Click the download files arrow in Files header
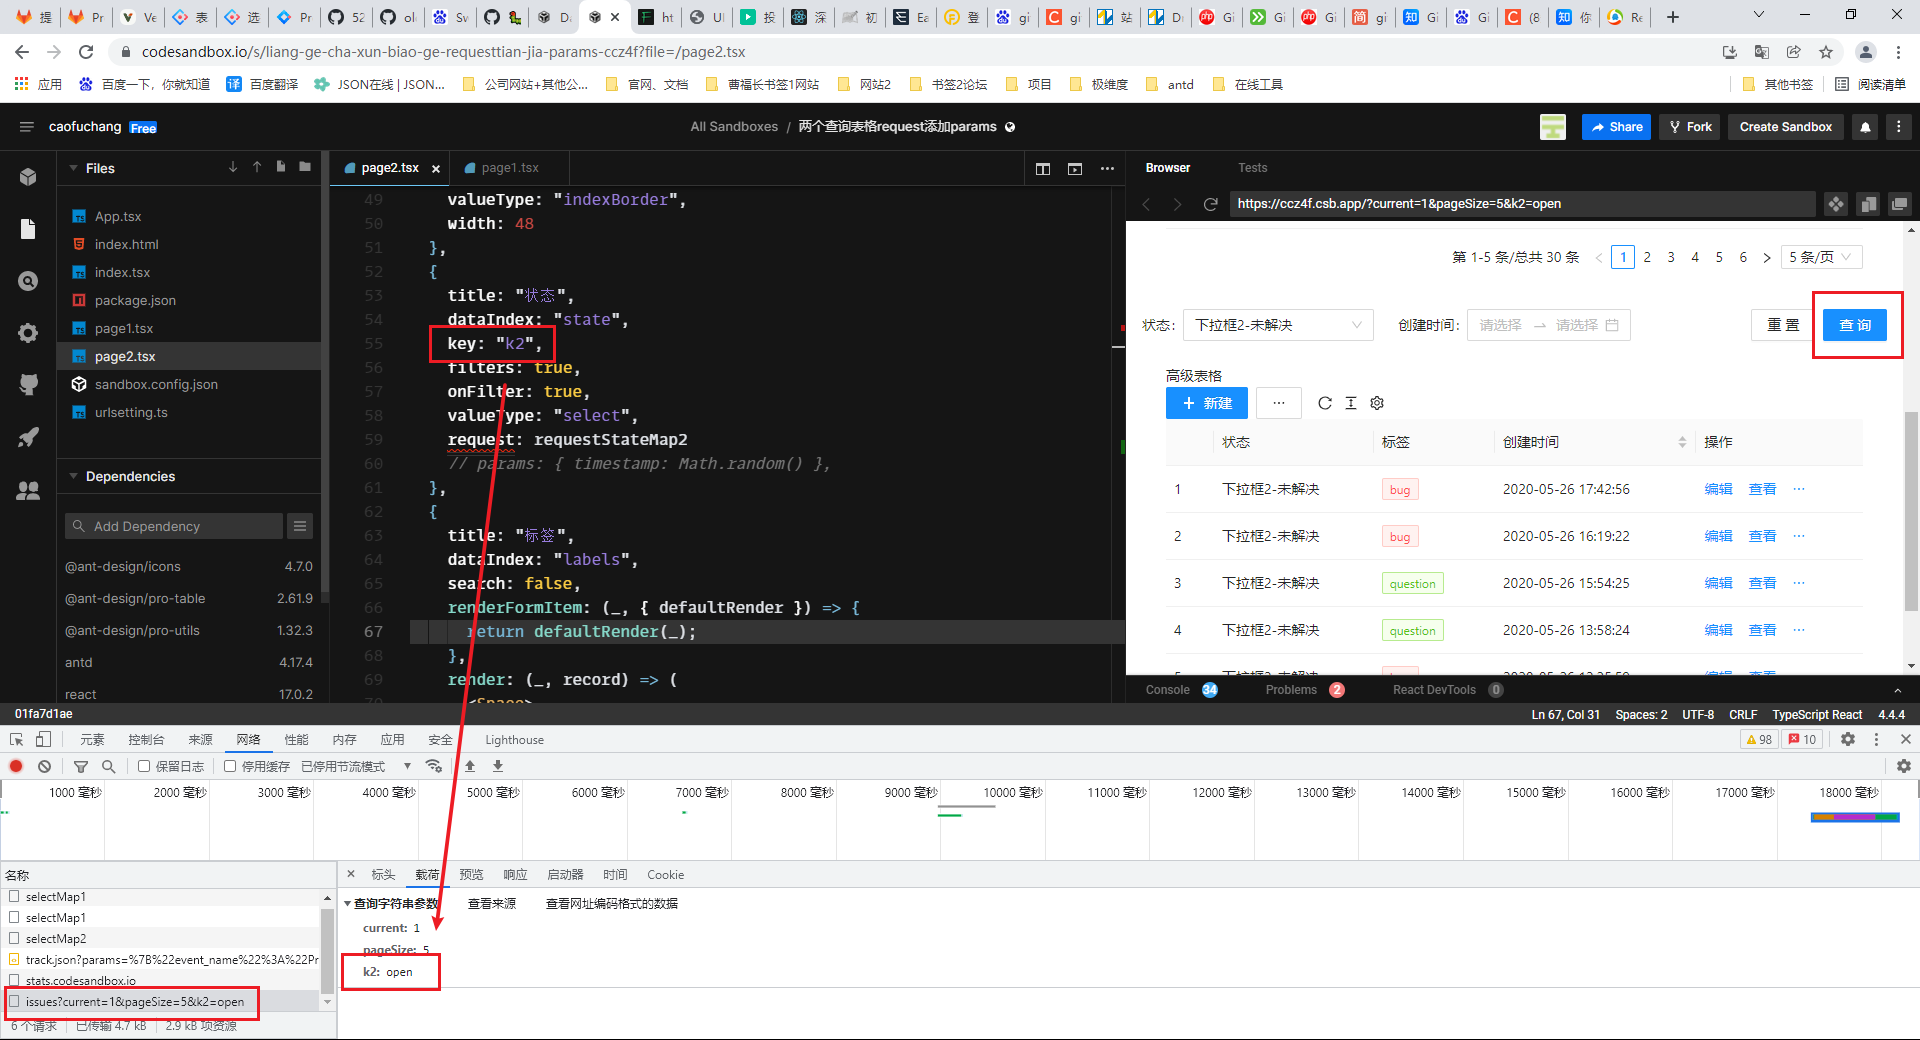This screenshot has height=1040, width=1920. point(233,167)
